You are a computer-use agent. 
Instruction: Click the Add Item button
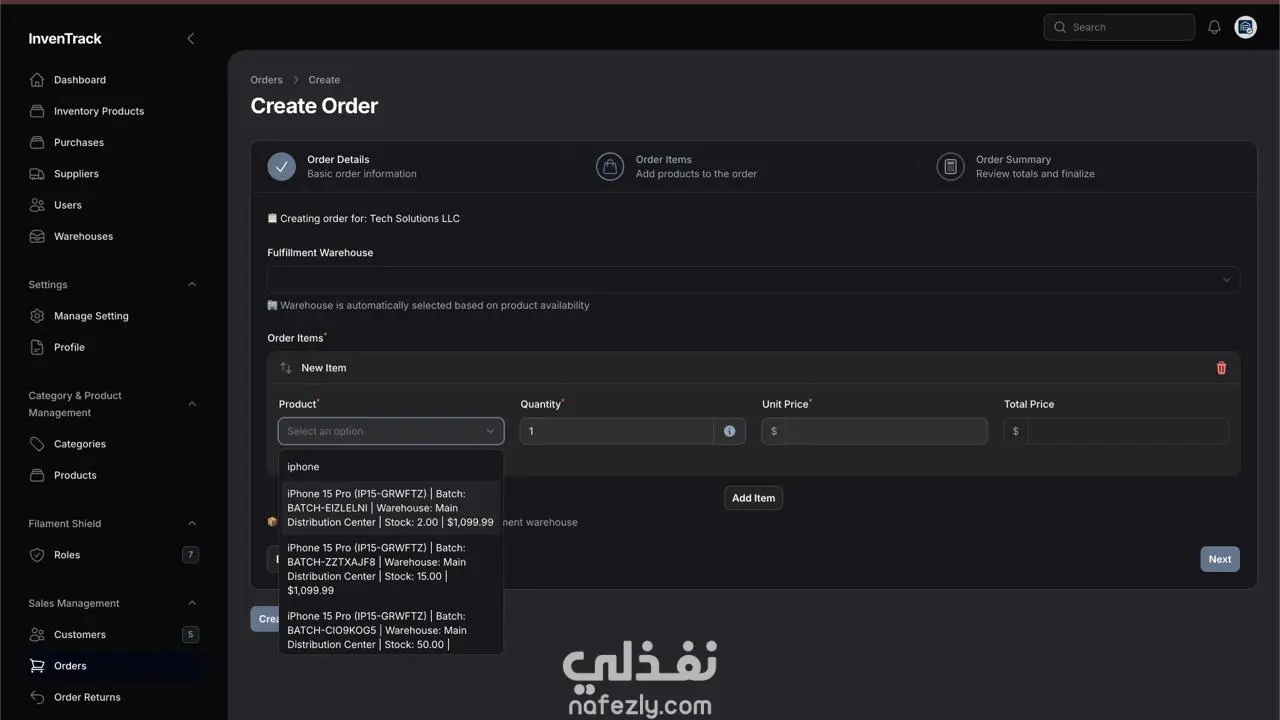click(753, 498)
